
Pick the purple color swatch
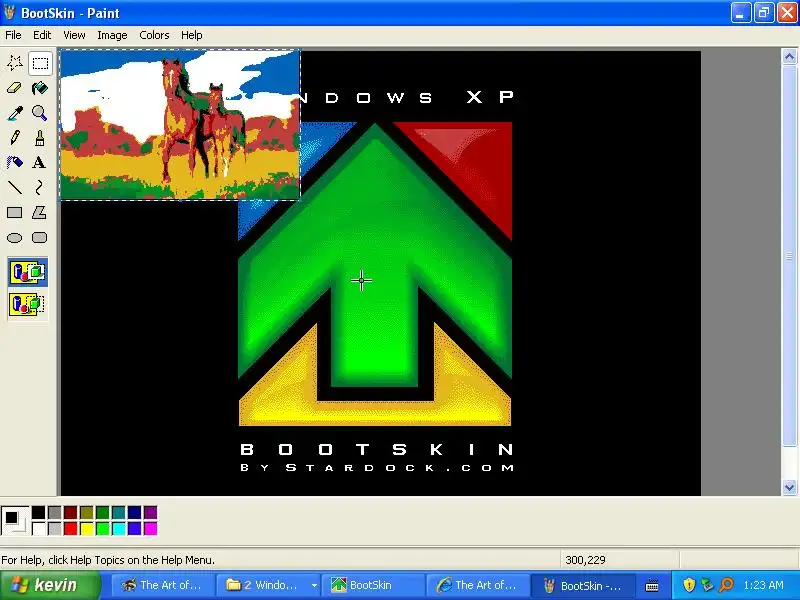coord(151,512)
